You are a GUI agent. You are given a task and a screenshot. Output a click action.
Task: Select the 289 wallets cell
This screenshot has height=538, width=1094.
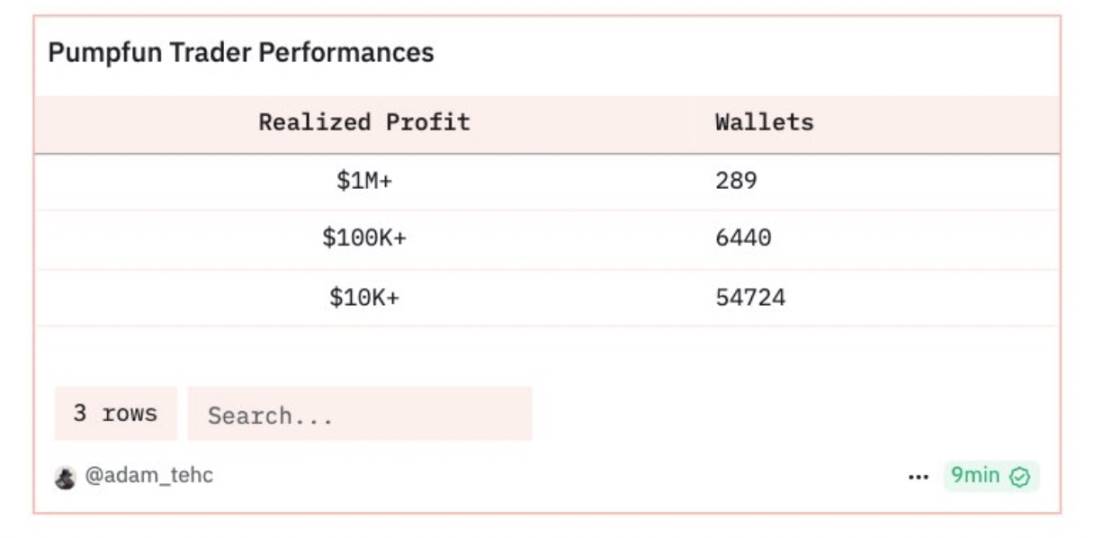click(736, 181)
